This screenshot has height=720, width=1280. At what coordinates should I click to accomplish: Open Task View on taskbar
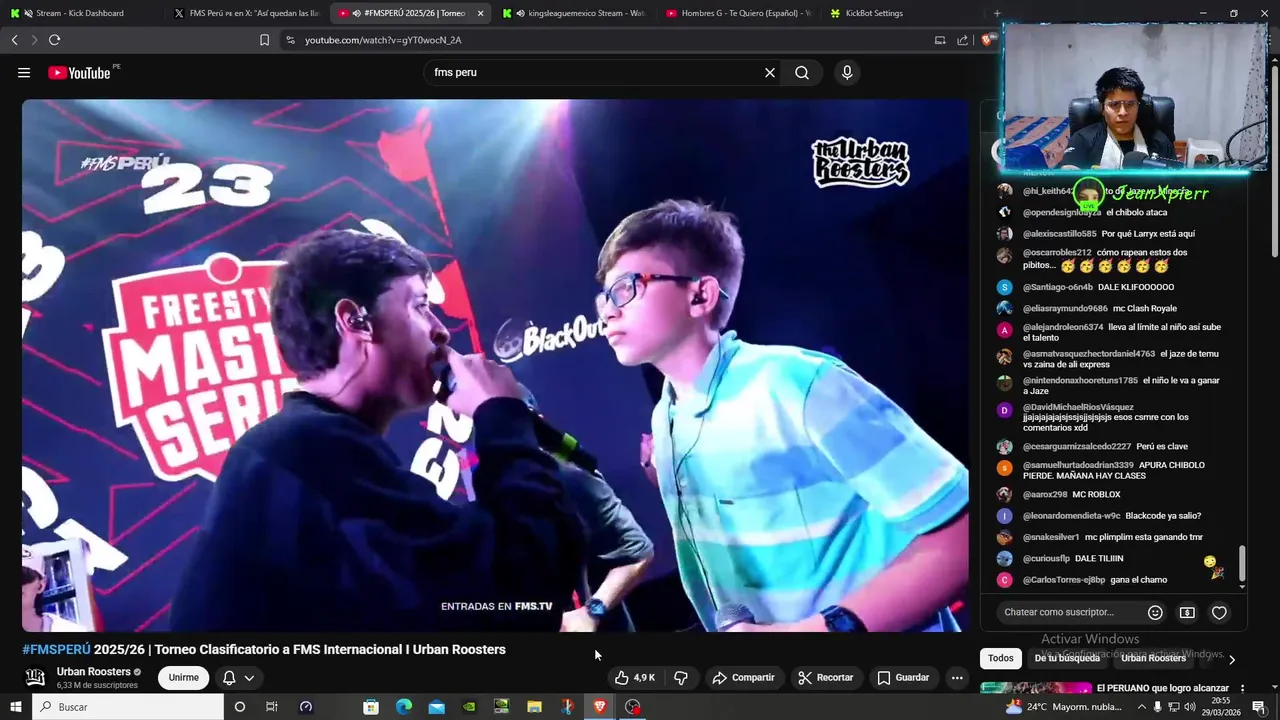click(x=272, y=707)
